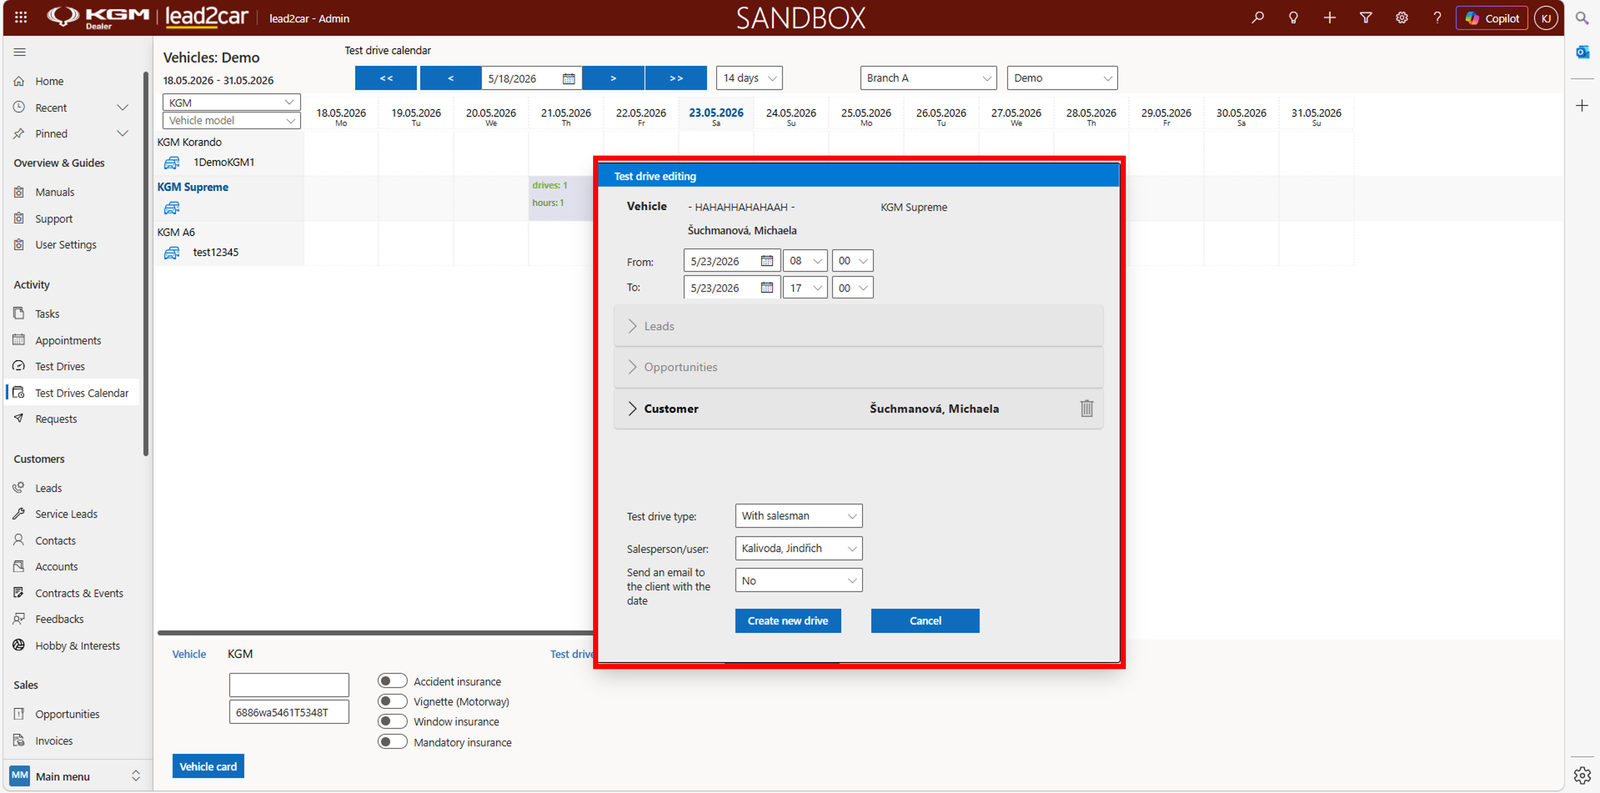
Task: Click Create new drive button
Action: coord(788,621)
